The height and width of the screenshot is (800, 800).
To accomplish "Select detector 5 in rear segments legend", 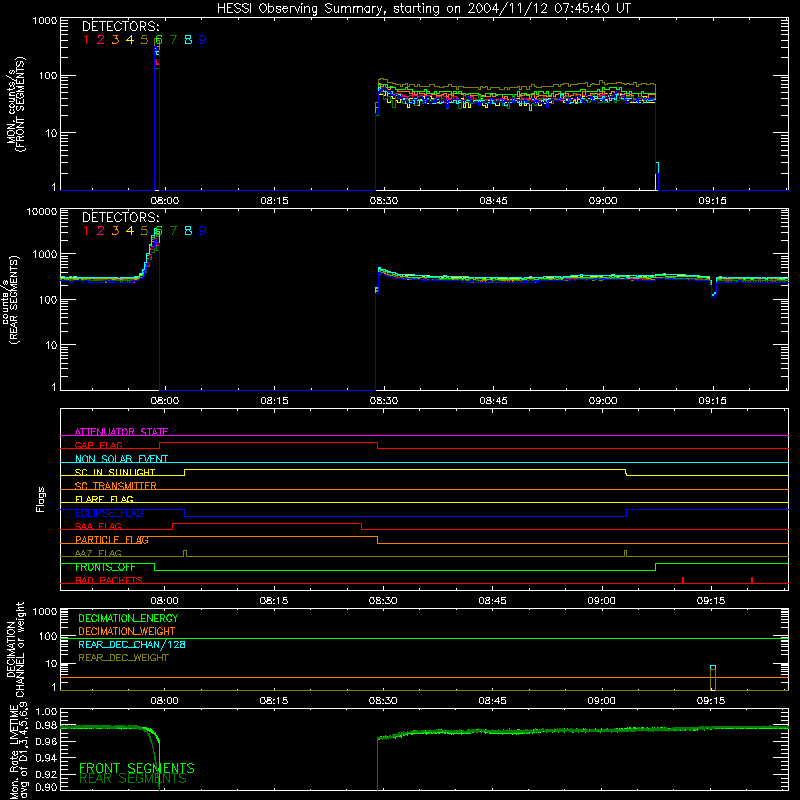I will coord(144,231).
